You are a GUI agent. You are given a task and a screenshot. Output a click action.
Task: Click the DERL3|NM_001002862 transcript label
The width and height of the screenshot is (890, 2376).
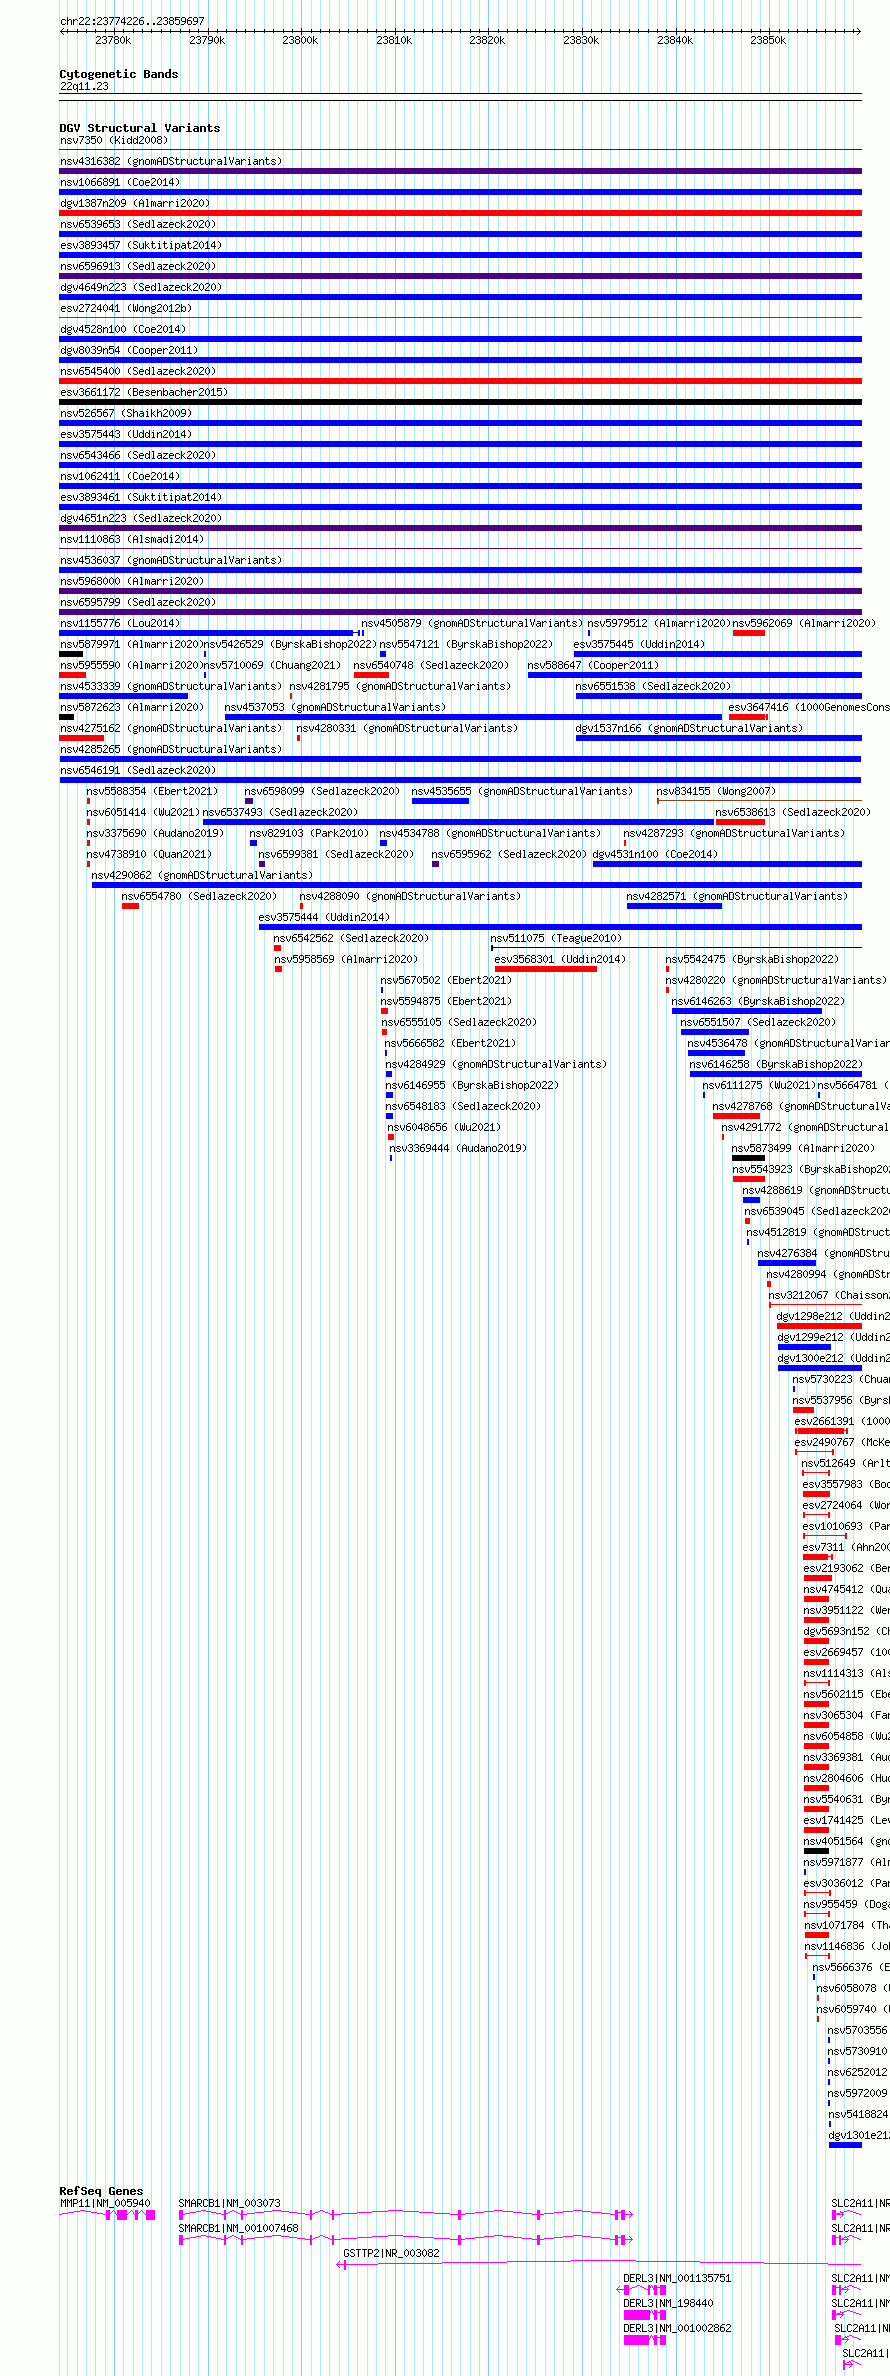tap(678, 2328)
